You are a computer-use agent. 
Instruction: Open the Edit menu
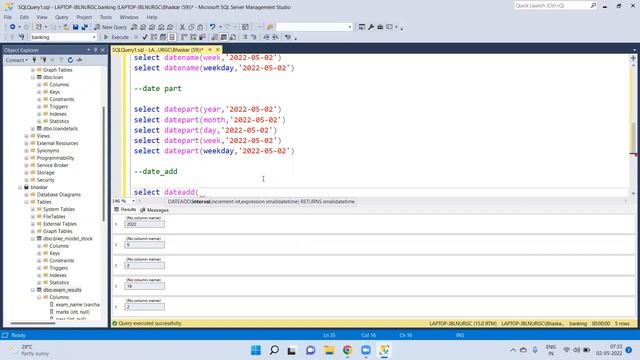point(24,17)
